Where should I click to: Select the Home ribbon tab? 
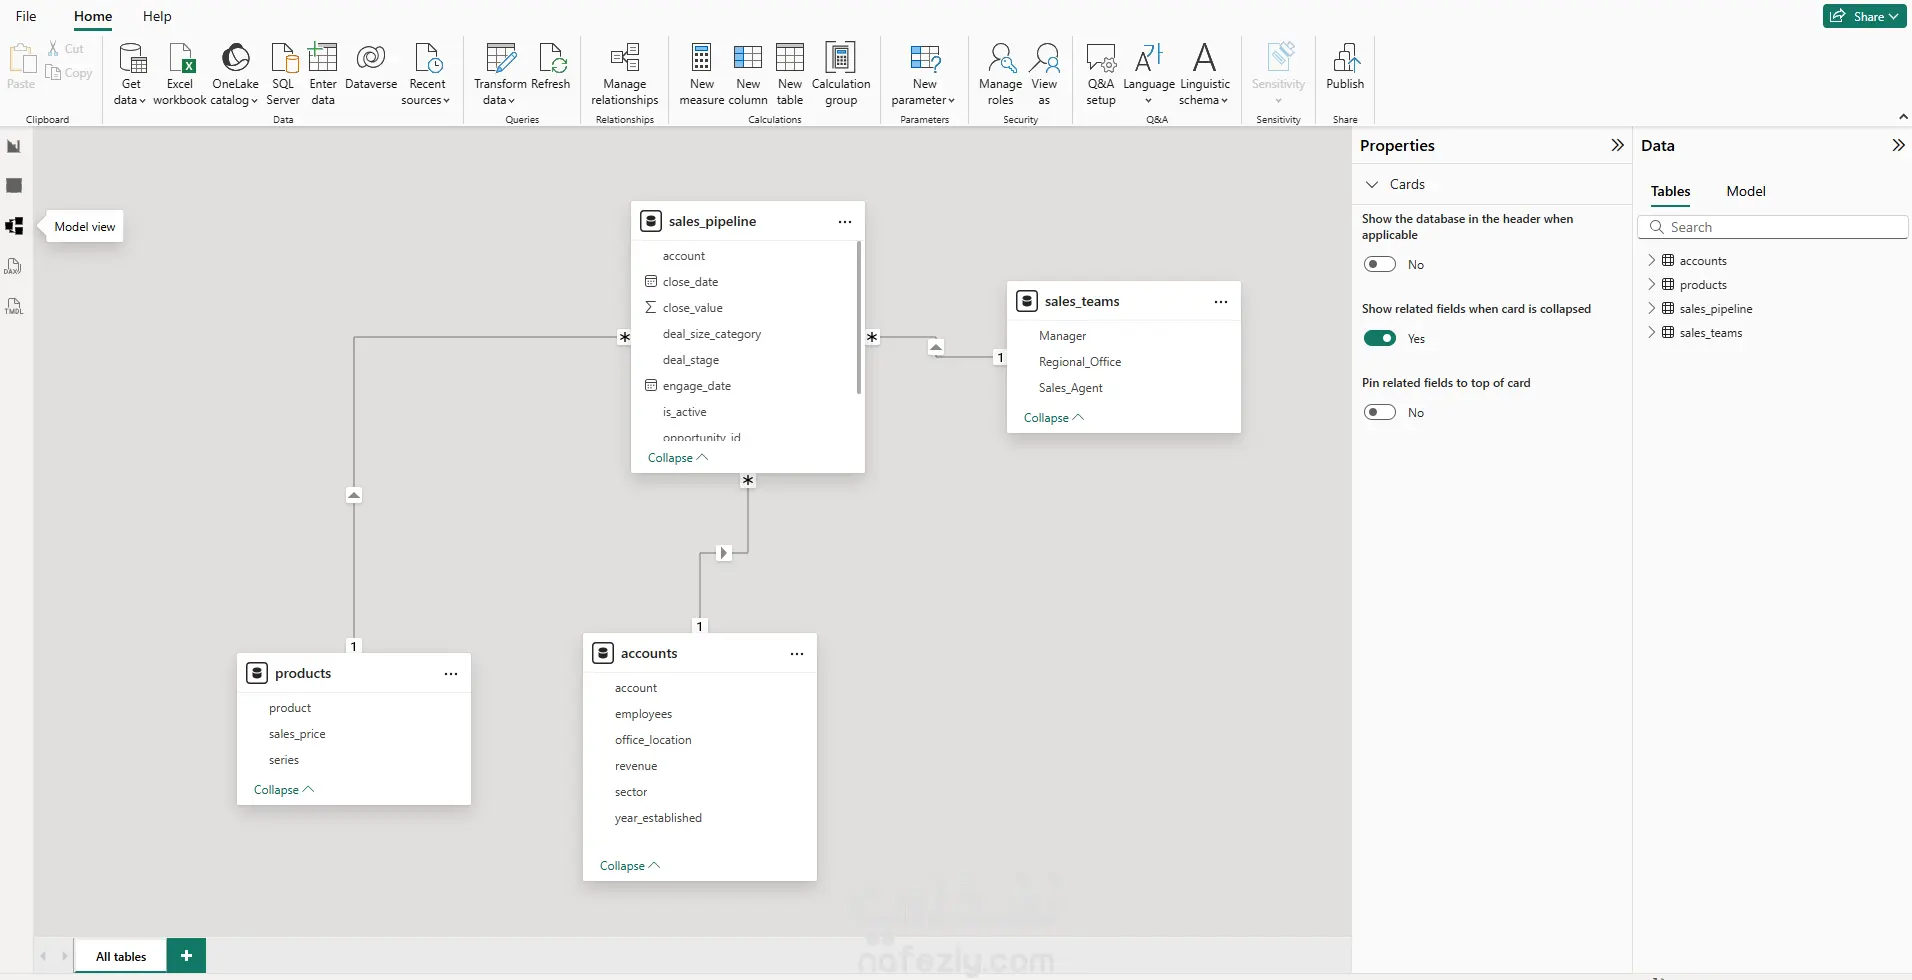point(93,16)
